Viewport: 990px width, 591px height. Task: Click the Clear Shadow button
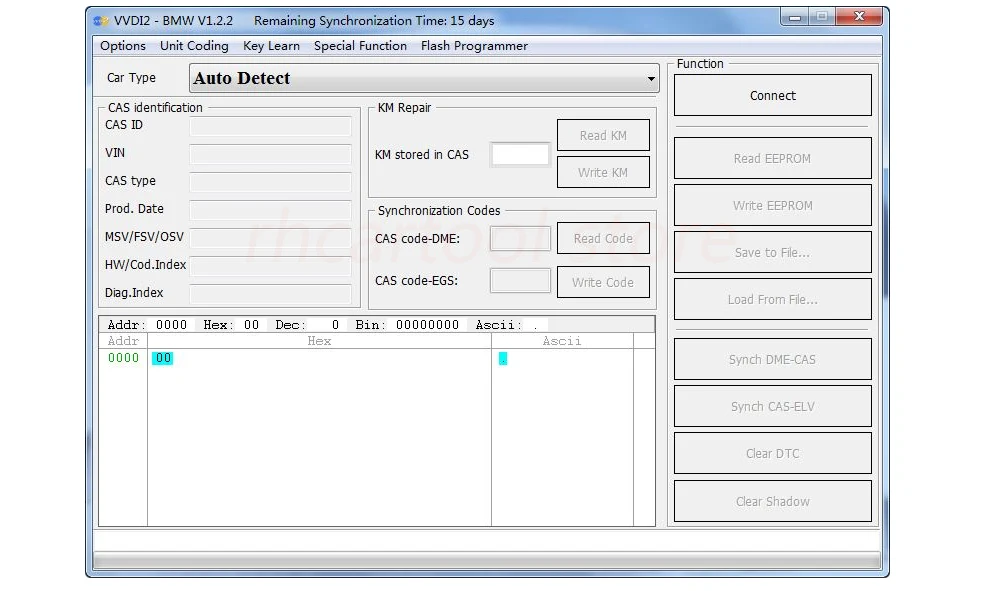click(773, 501)
